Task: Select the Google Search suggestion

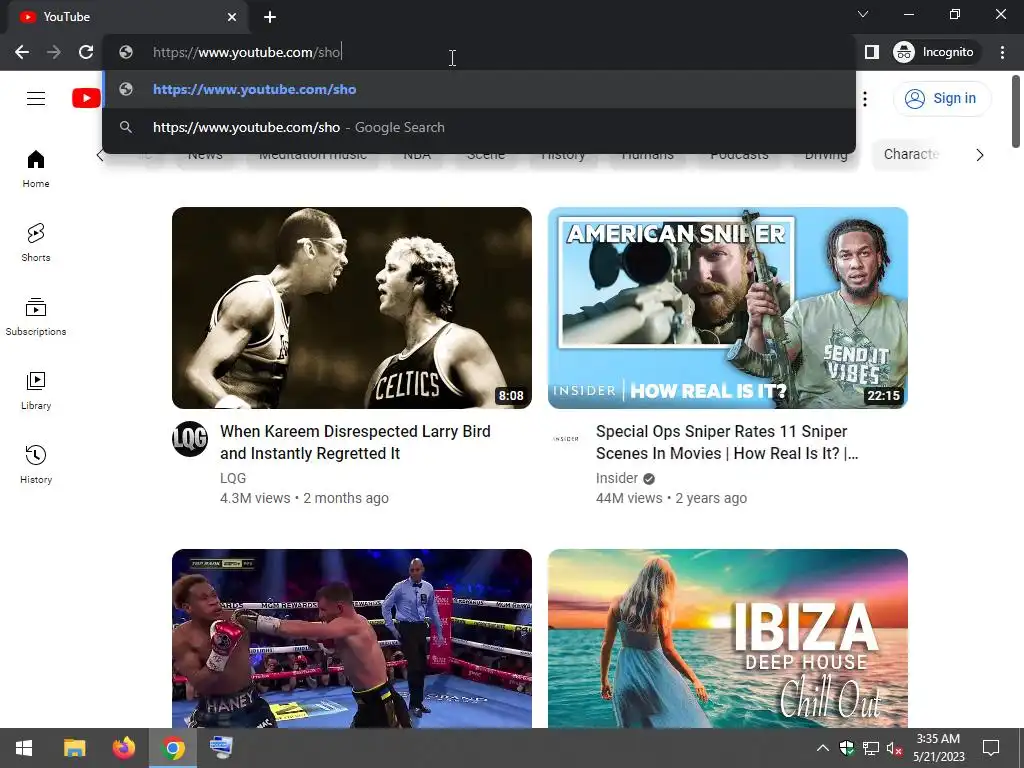Action: (x=479, y=127)
